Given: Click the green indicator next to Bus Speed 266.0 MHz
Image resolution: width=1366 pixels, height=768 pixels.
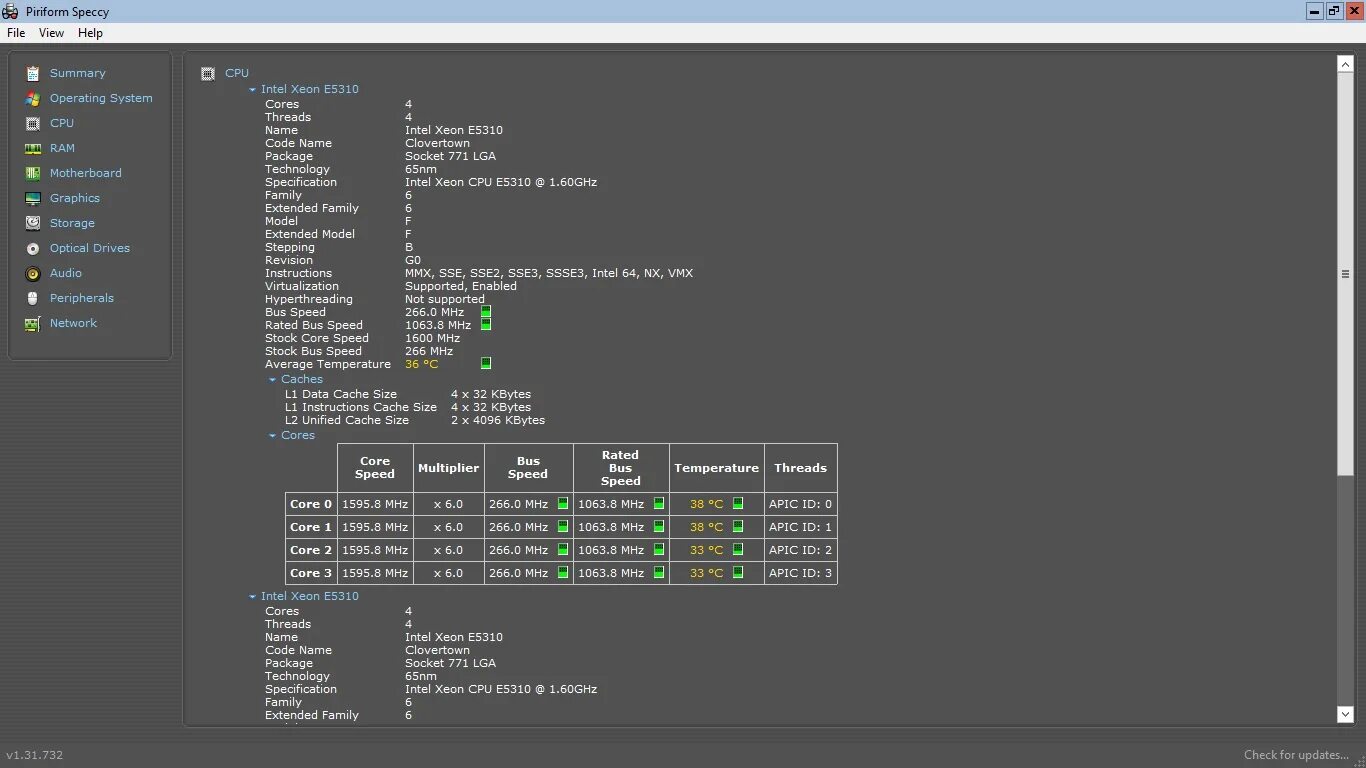Looking at the screenshot, I should click(x=486, y=312).
